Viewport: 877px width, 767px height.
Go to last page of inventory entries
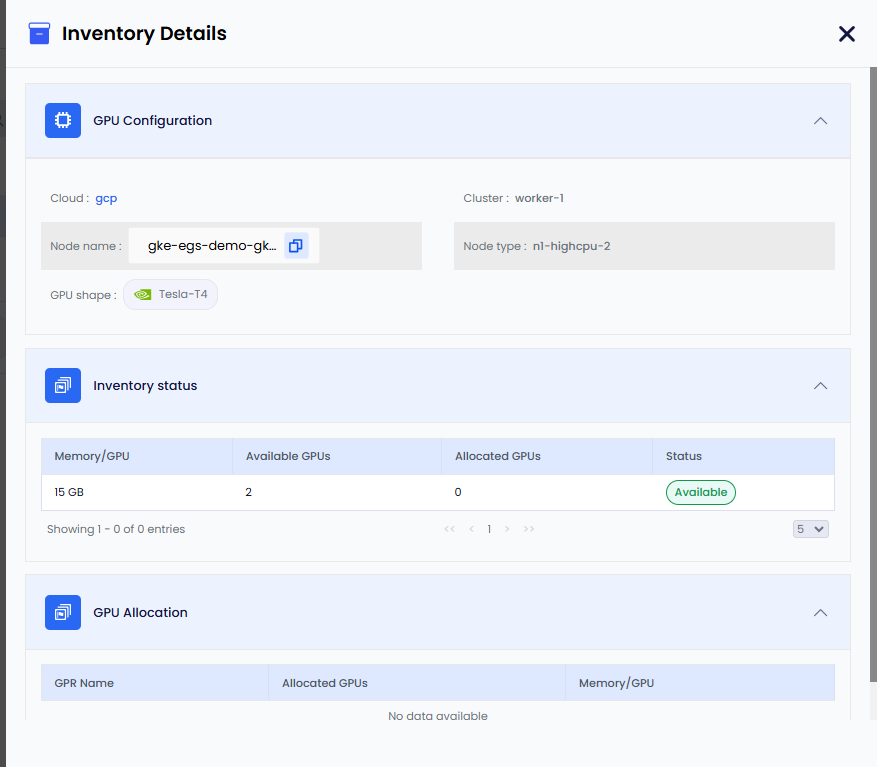[529, 529]
